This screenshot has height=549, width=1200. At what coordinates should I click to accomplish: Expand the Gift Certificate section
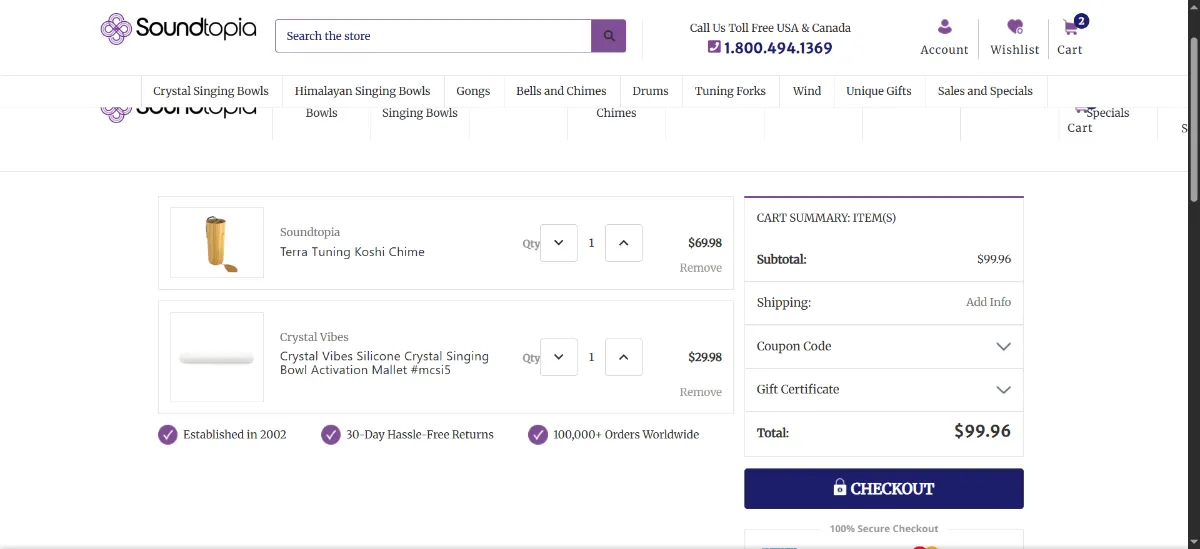(884, 389)
